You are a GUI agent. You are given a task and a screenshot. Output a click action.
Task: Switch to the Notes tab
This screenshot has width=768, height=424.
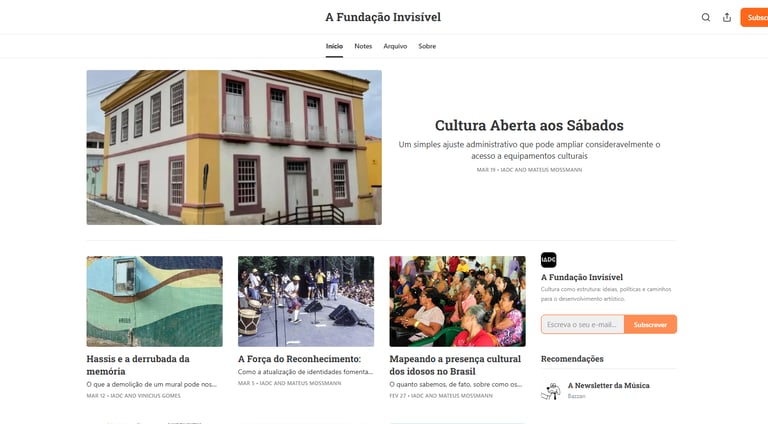[363, 46]
